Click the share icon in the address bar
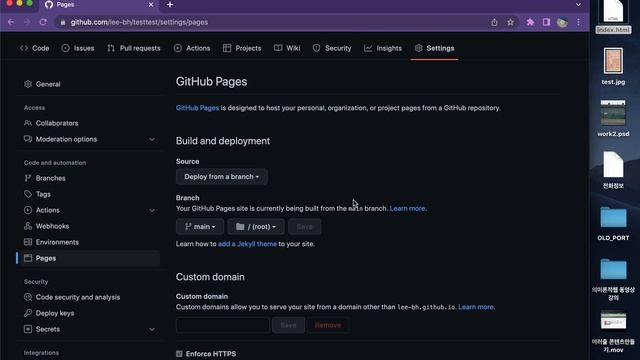 tap(494, 22)
